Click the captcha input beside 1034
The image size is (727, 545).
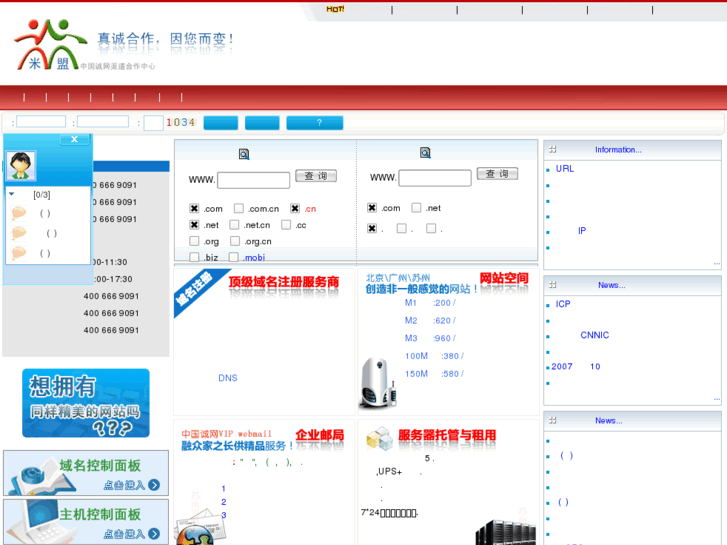[x=153, y=122]
